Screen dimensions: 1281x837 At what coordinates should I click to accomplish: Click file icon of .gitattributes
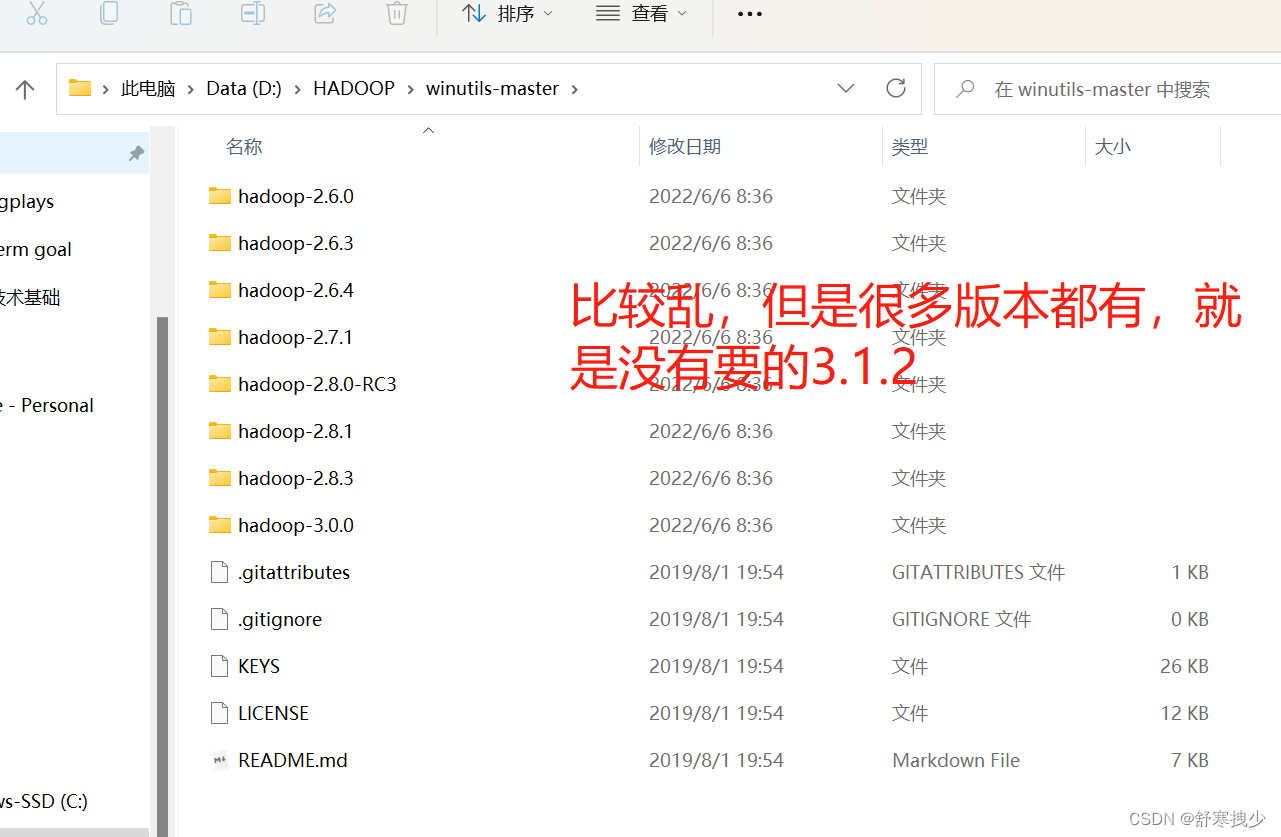(219, 572)
